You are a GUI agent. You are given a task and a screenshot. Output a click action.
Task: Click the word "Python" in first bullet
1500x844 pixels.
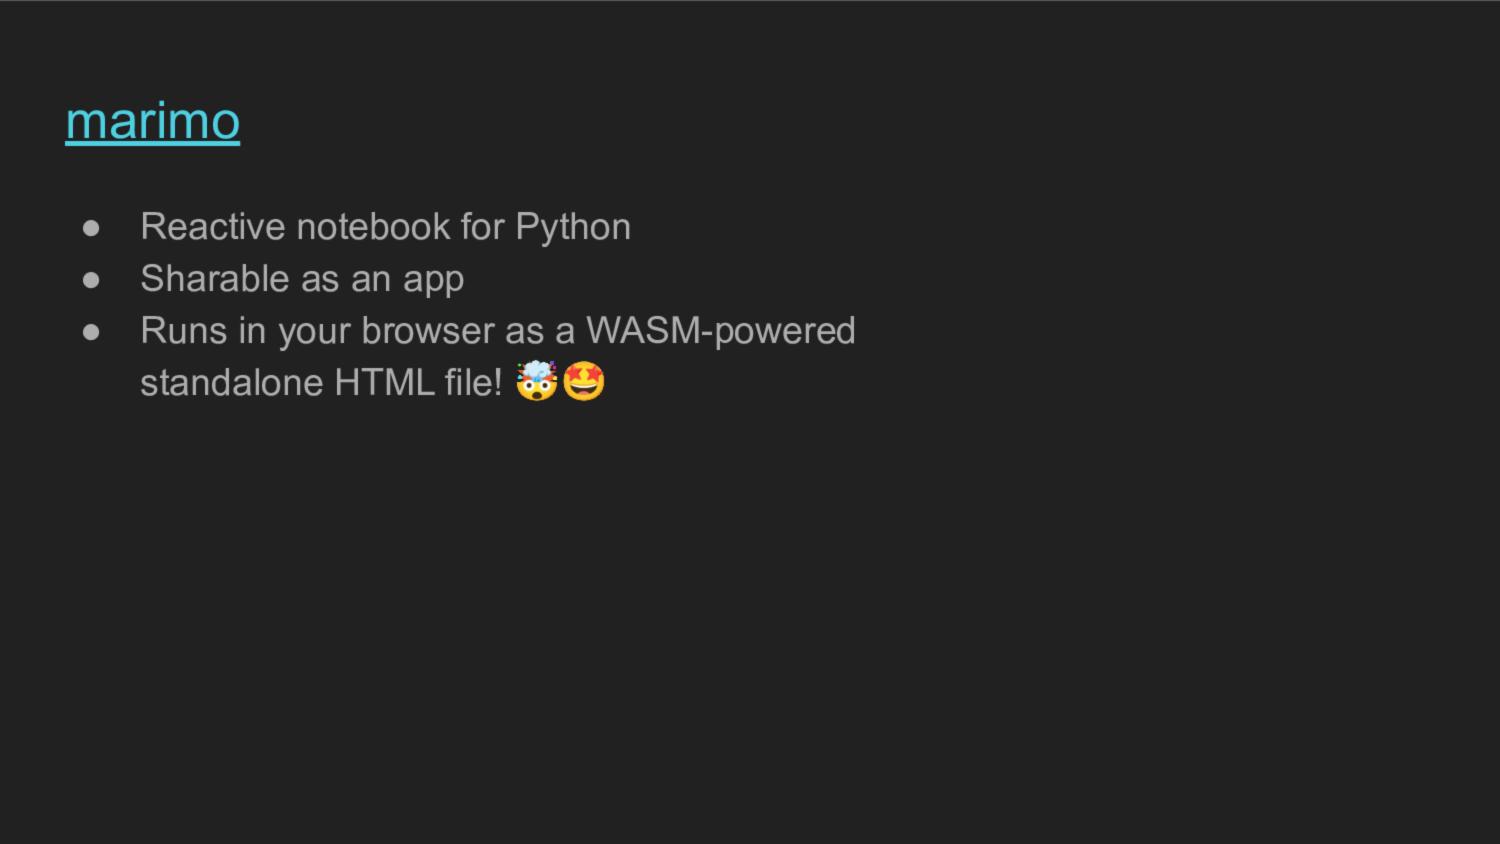pyautogui.click(x=573, y=227)
